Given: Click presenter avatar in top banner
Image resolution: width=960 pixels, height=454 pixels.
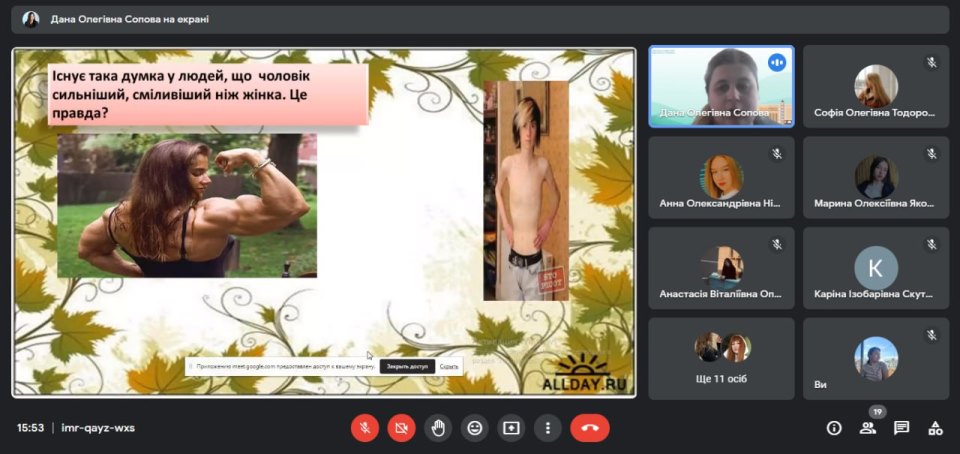Looking at the screenshot, I should pos(31,20).
